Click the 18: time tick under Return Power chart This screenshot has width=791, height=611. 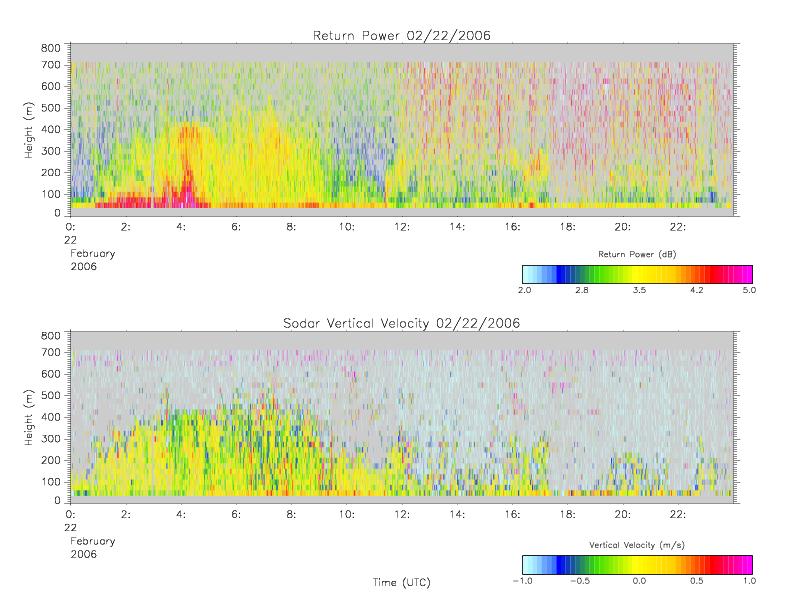pyautogui.click(x=567, y=227)
